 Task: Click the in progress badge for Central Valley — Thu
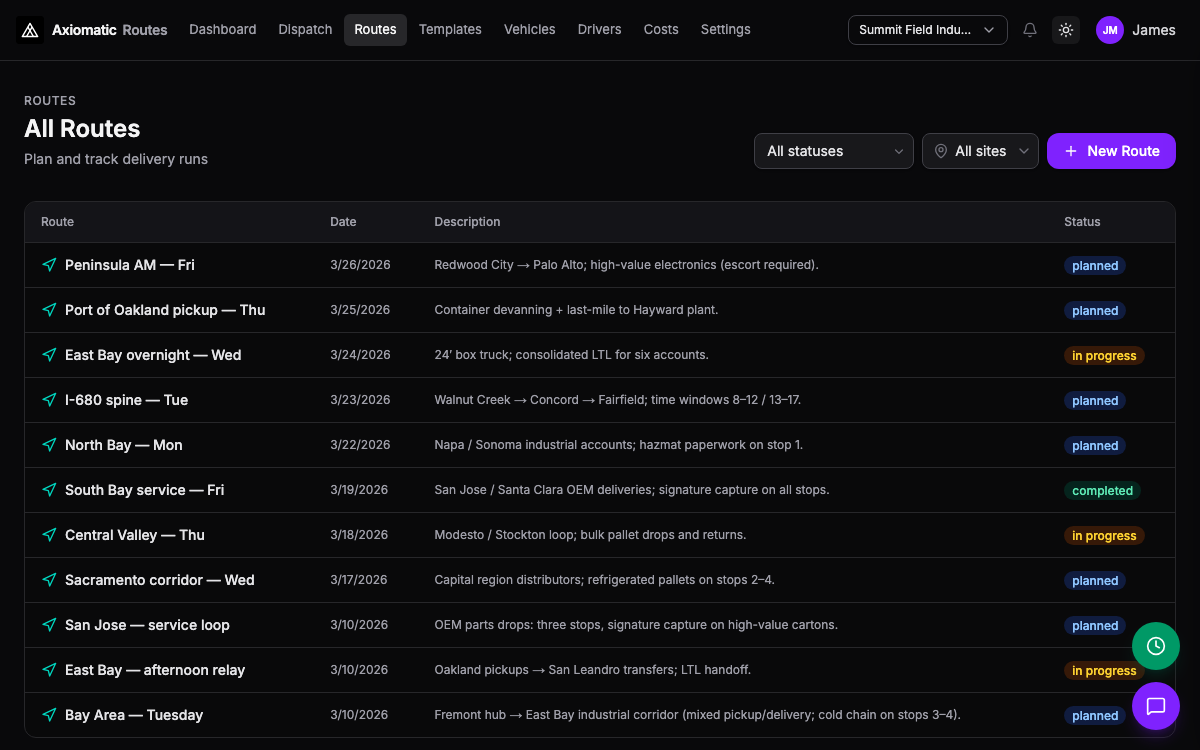click(1104, 536)
